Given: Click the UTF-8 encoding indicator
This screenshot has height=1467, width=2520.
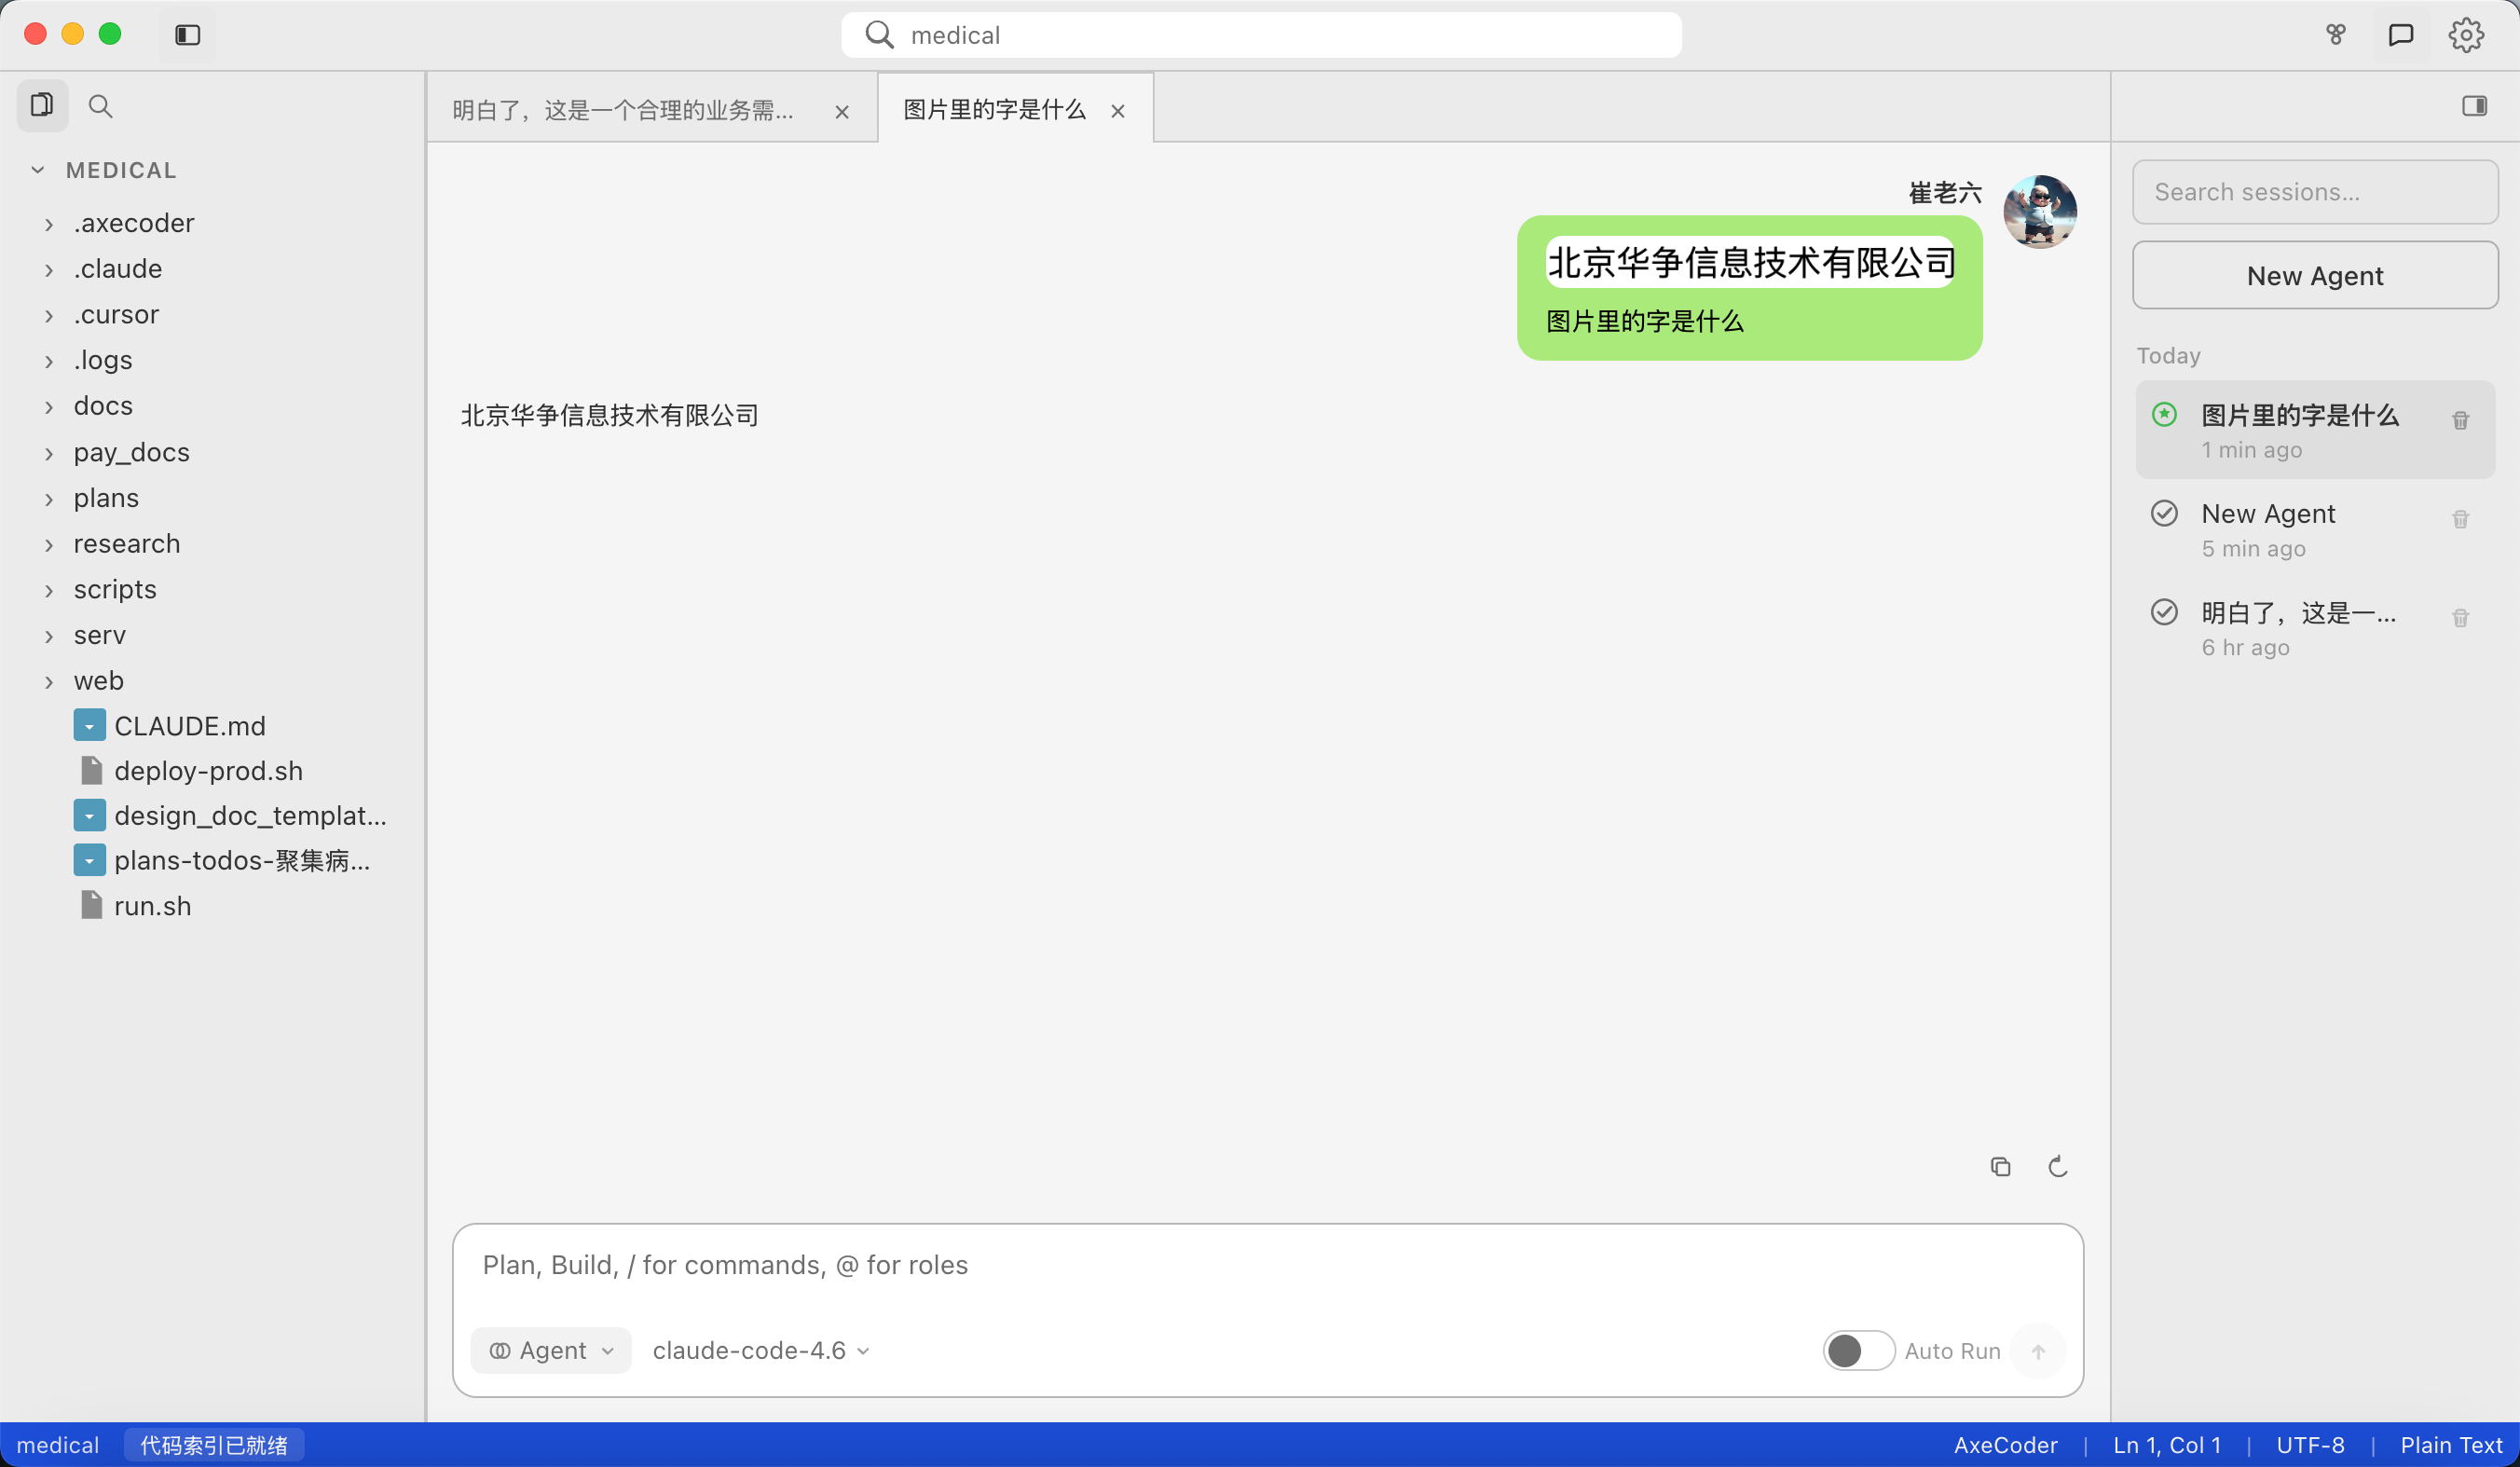Looking at the screenshot, I should coord(2310,1445).
